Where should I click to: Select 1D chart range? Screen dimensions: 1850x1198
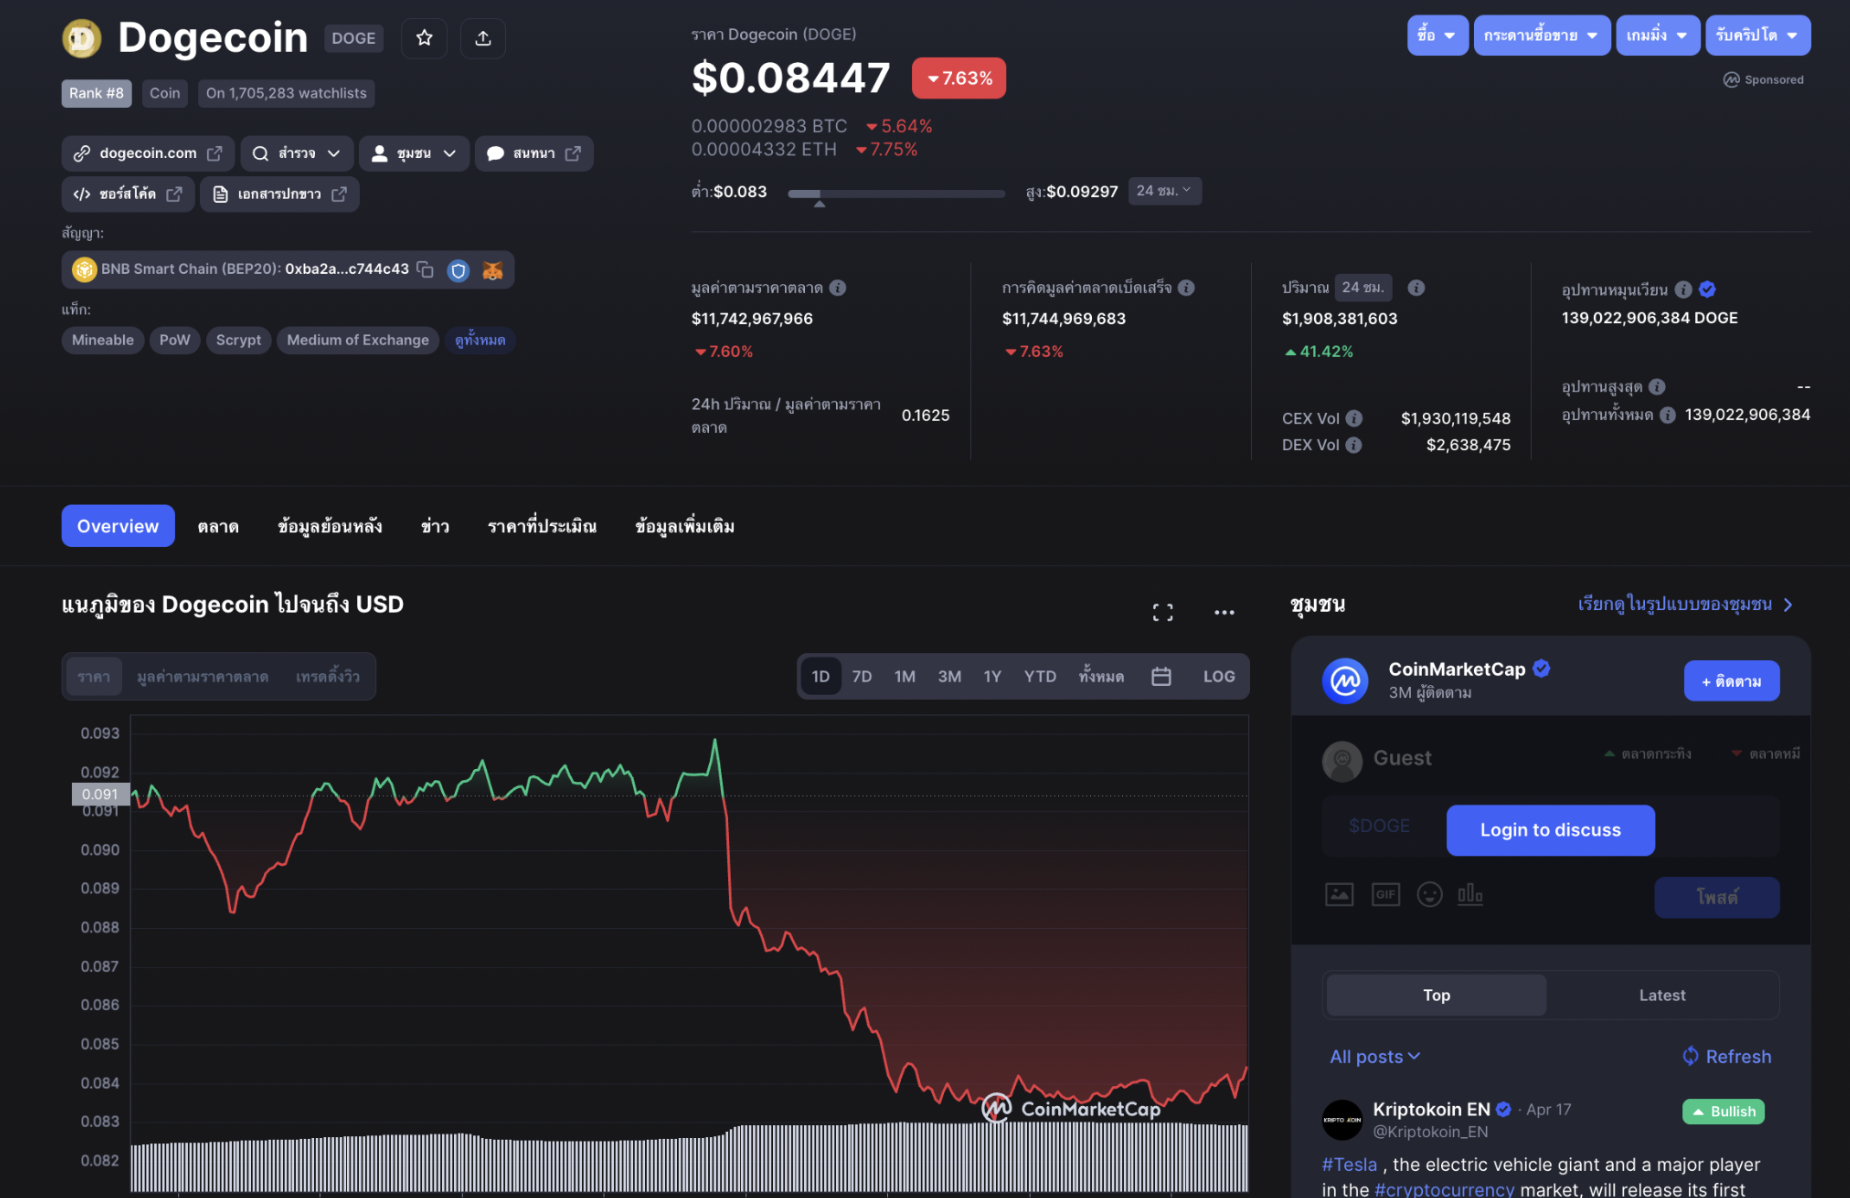[821, 677]
